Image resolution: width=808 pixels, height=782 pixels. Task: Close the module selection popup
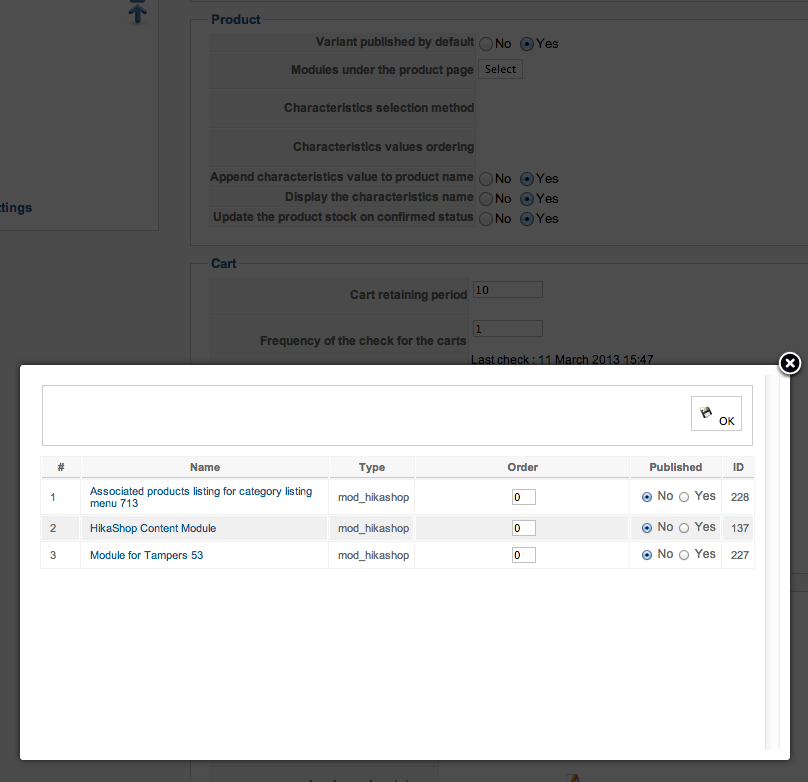click(x=789, y=363)
